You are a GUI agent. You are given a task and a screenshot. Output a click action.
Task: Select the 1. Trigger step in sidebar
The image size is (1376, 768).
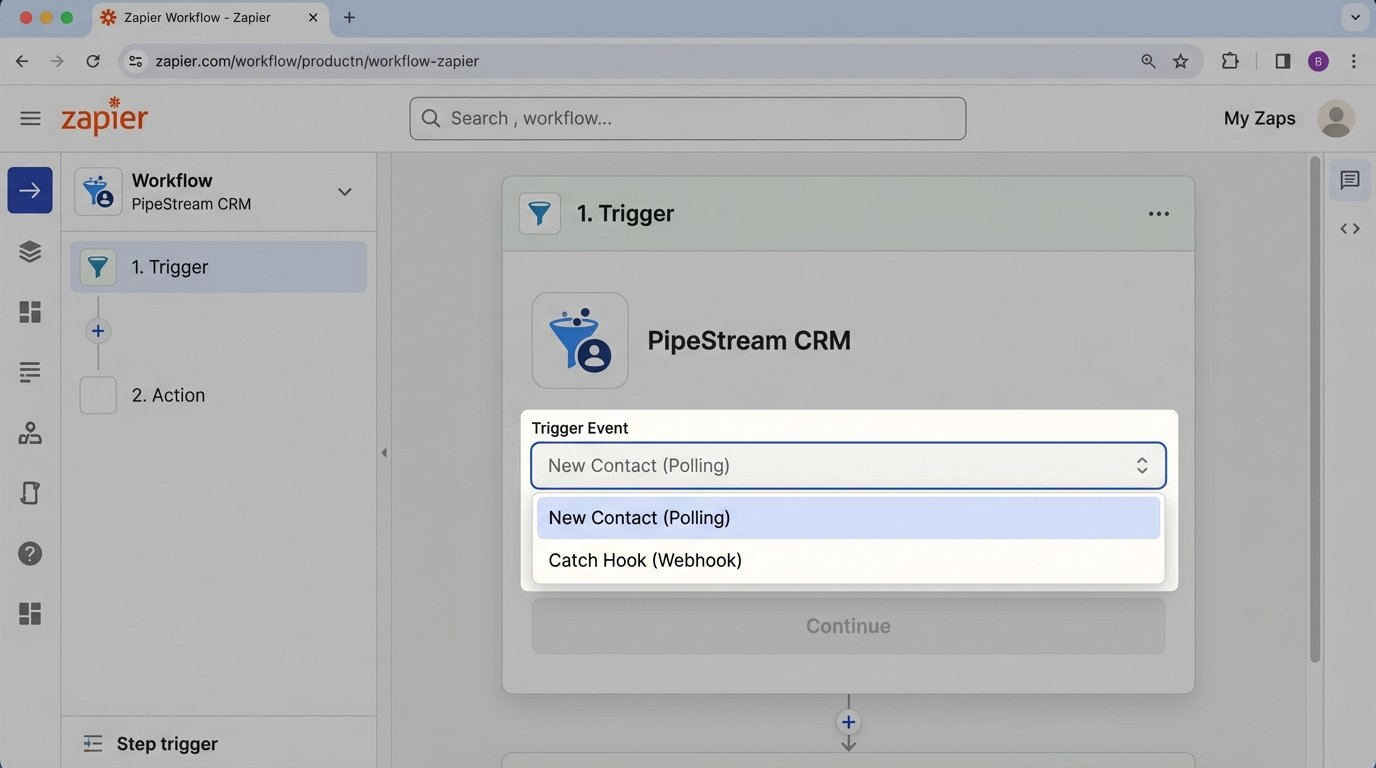(x=170, y=267)
